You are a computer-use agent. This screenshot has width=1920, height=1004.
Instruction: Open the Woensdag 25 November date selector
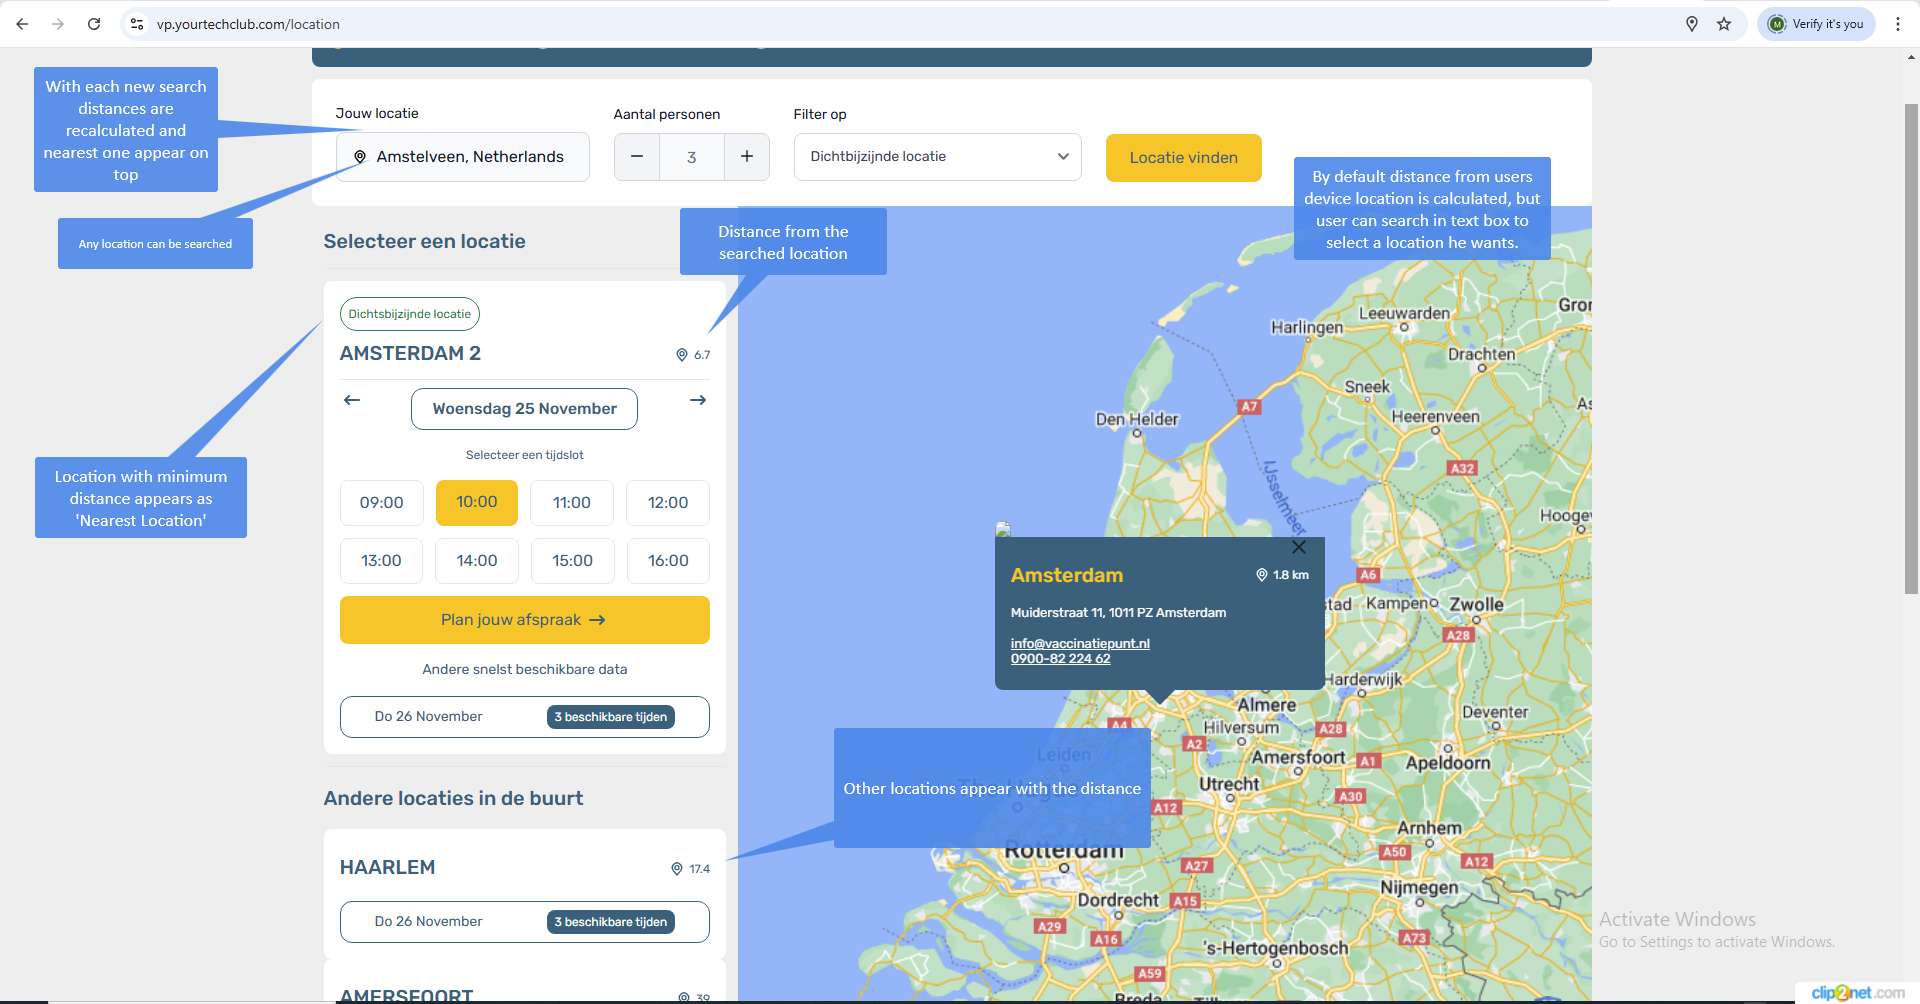click(x=524, y=409)
